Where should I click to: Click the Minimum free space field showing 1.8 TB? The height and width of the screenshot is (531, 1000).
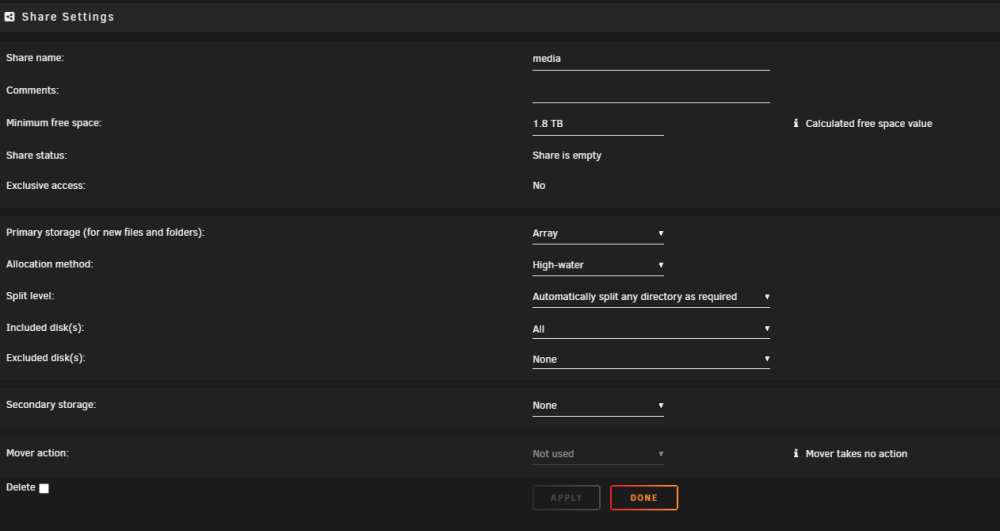pos(598,124)
